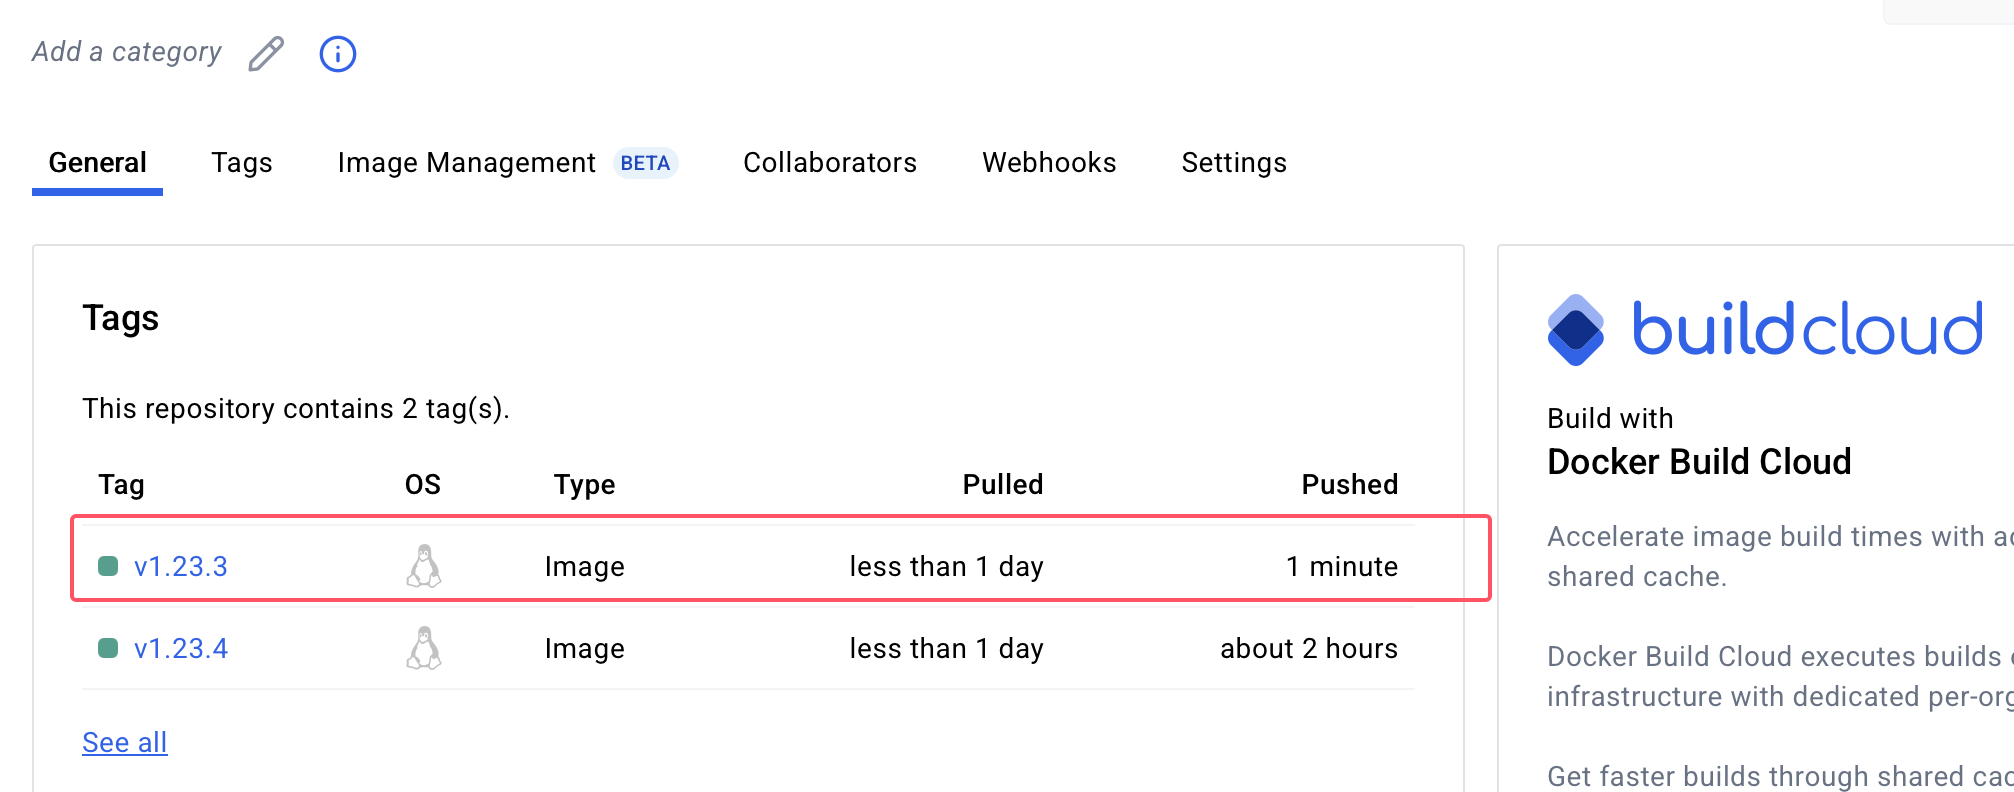The image size is (2014, 792).
Task: Click the Docker Build Cloud heading
Action: click(x=1699, y=462)
